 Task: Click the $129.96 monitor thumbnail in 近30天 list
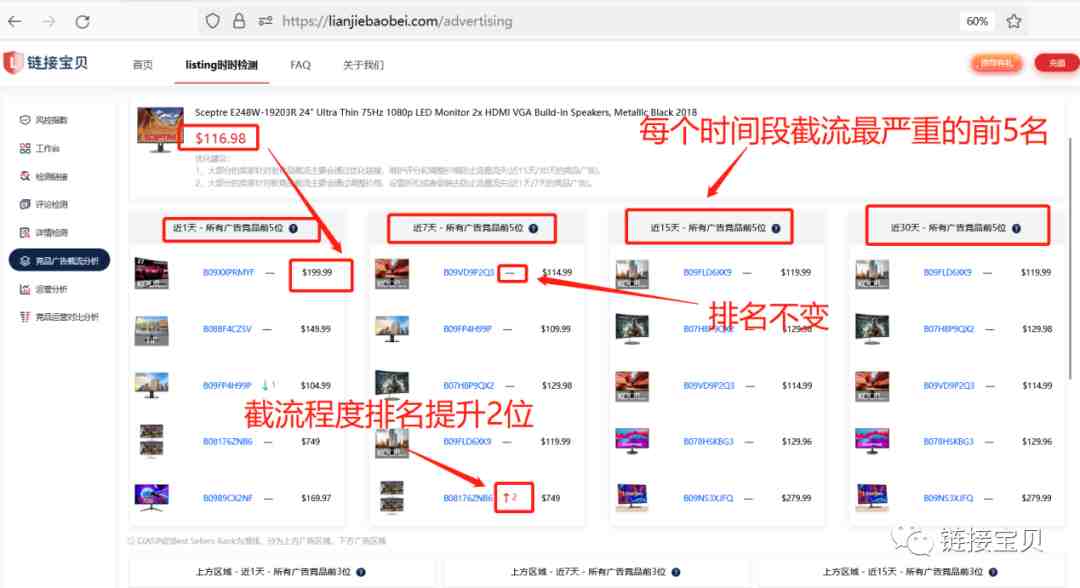pos(872,441)
